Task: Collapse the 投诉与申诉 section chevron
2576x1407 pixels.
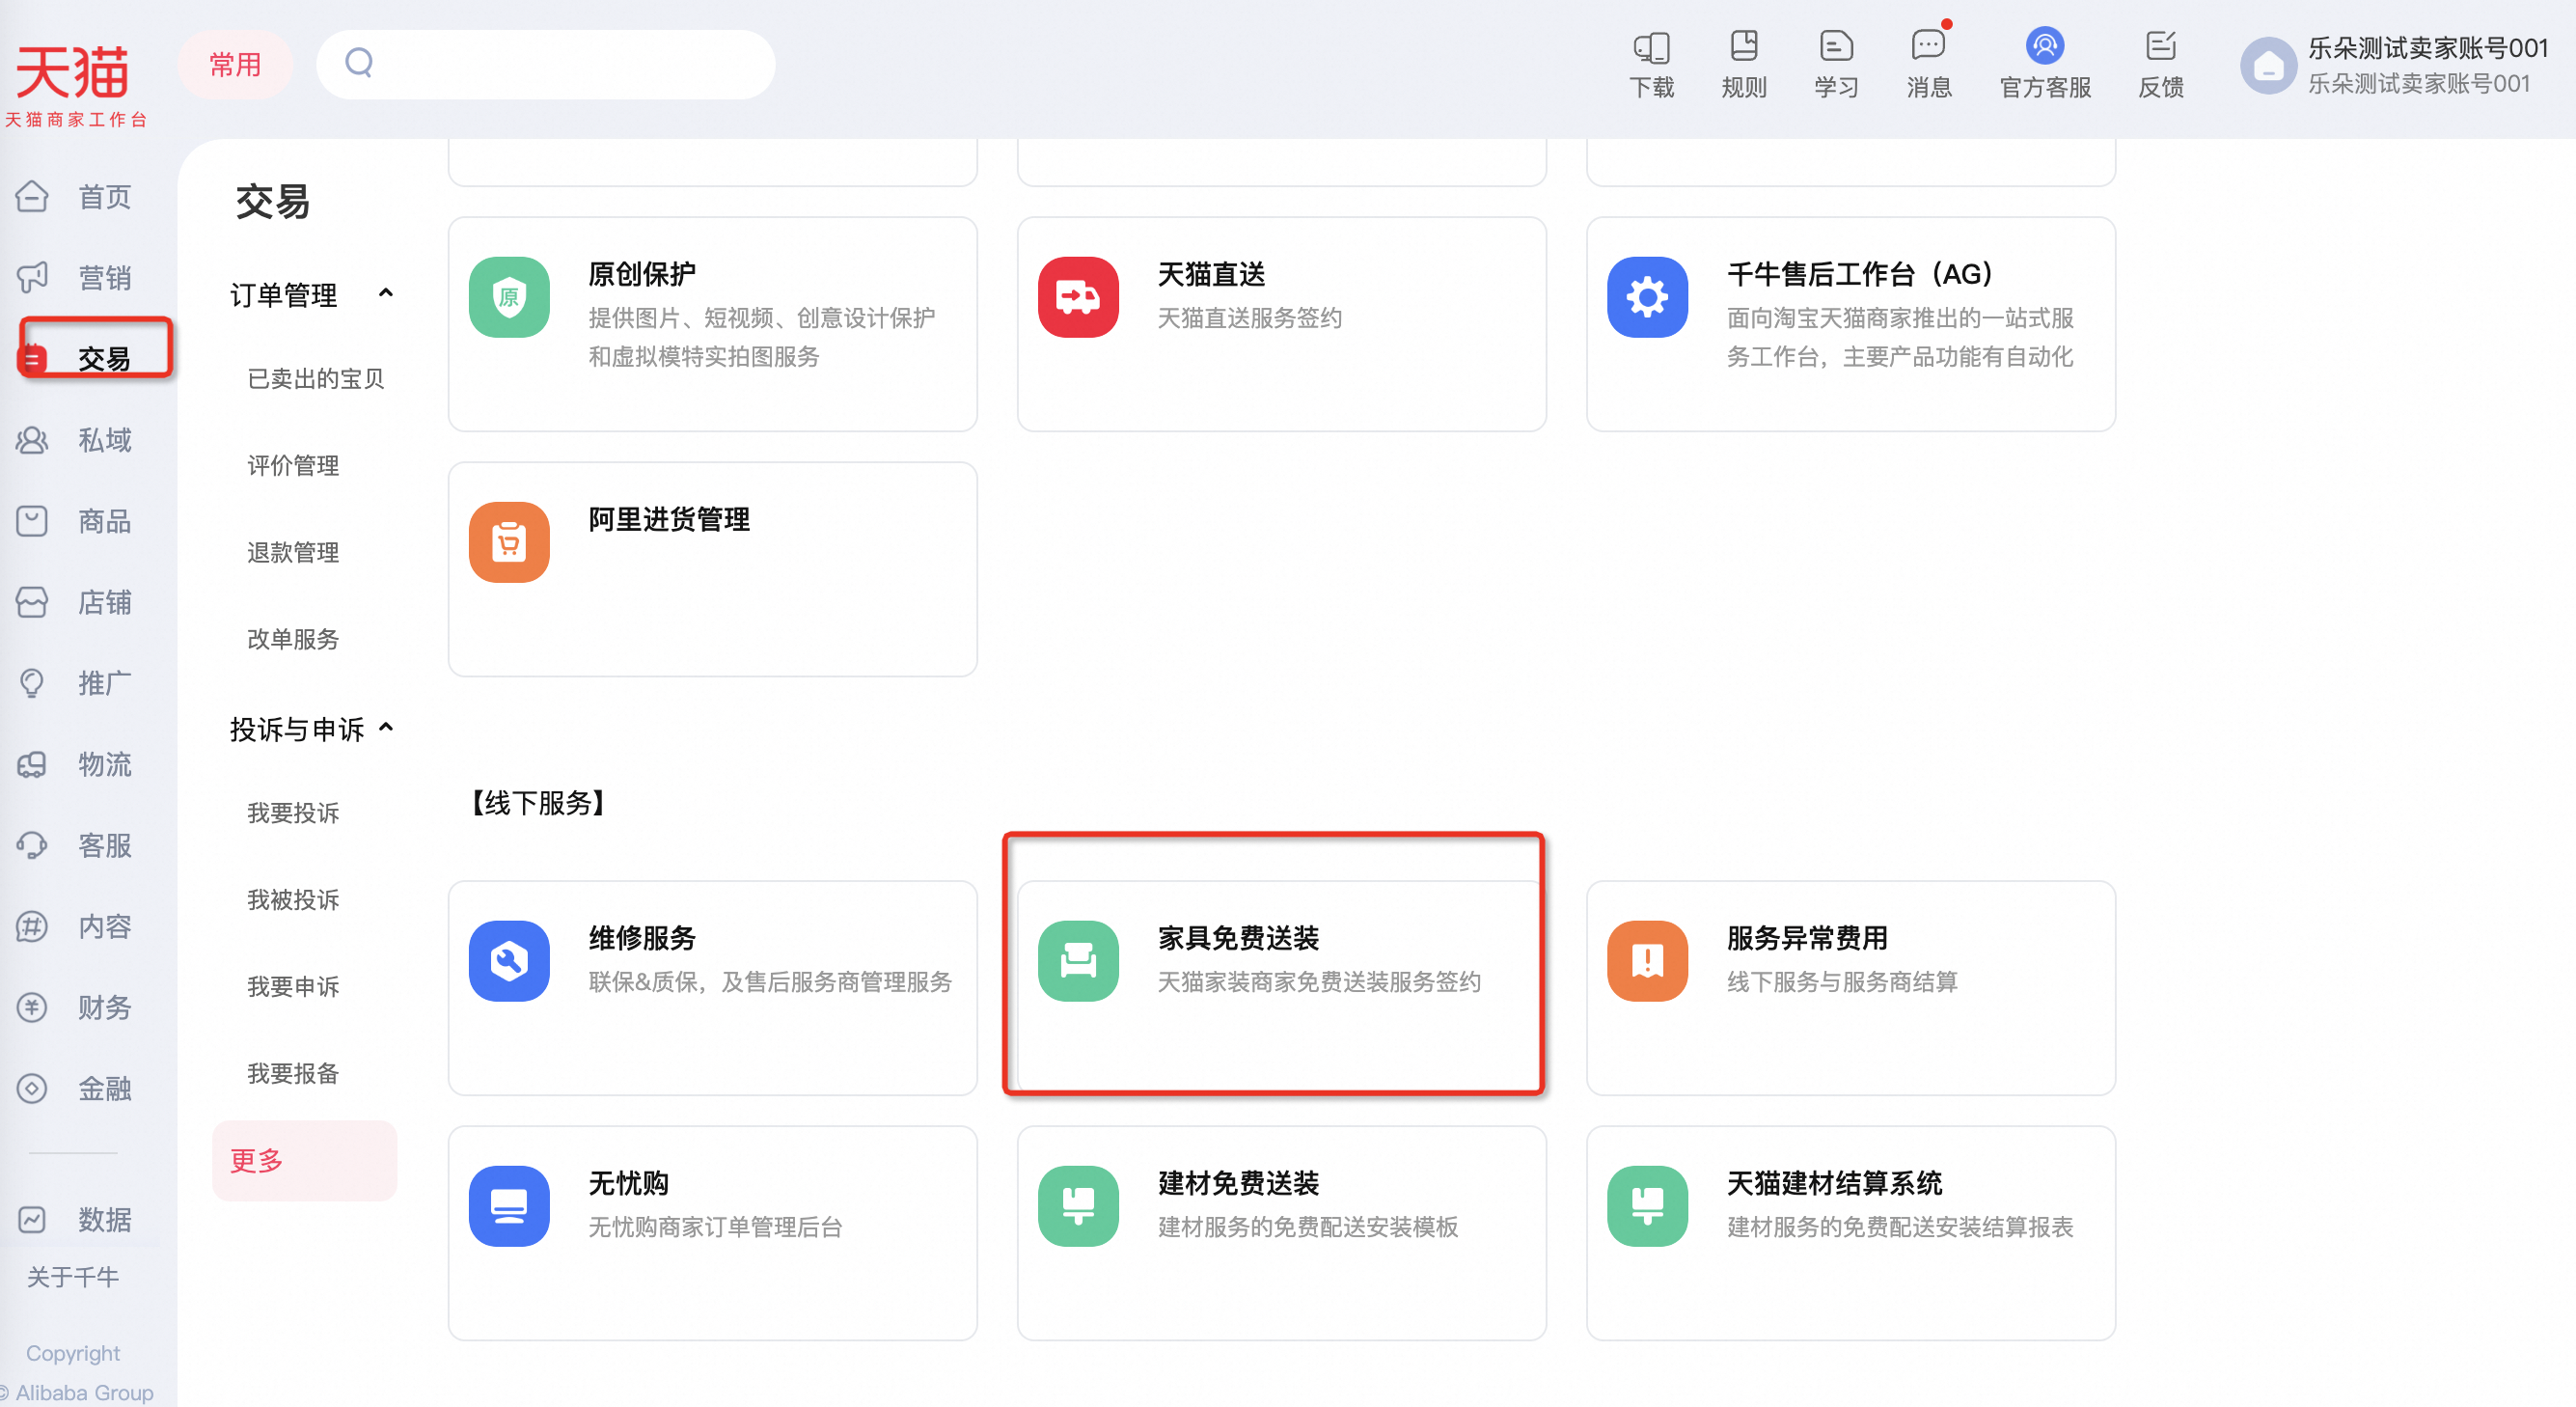Action: click(x=386, y=728)
